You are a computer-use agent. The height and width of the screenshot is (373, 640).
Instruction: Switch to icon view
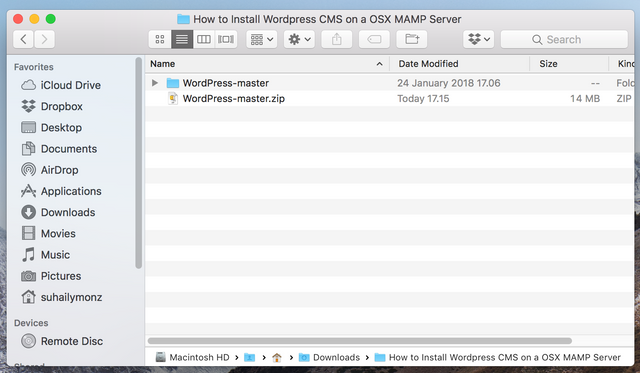pyautogui.click(x=160, y=40)
